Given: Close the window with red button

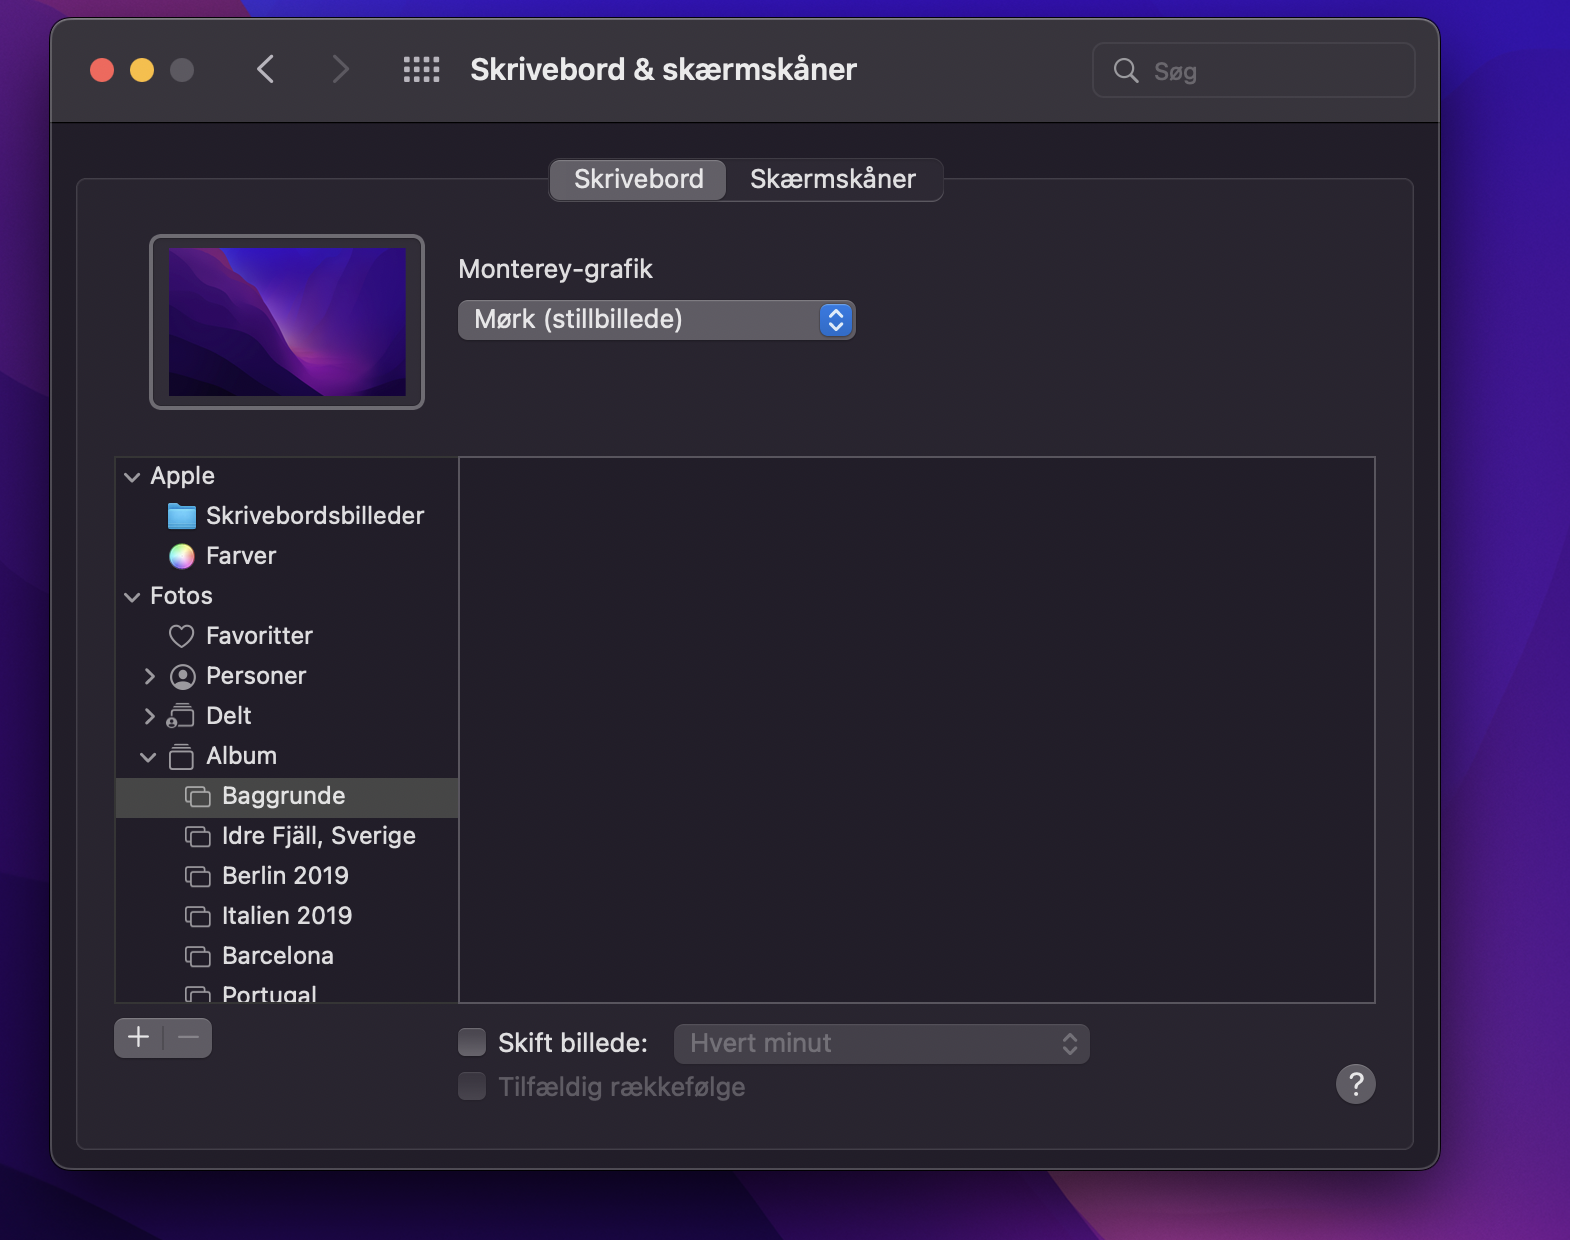Looking at the screenshot, I should point(102,70).
